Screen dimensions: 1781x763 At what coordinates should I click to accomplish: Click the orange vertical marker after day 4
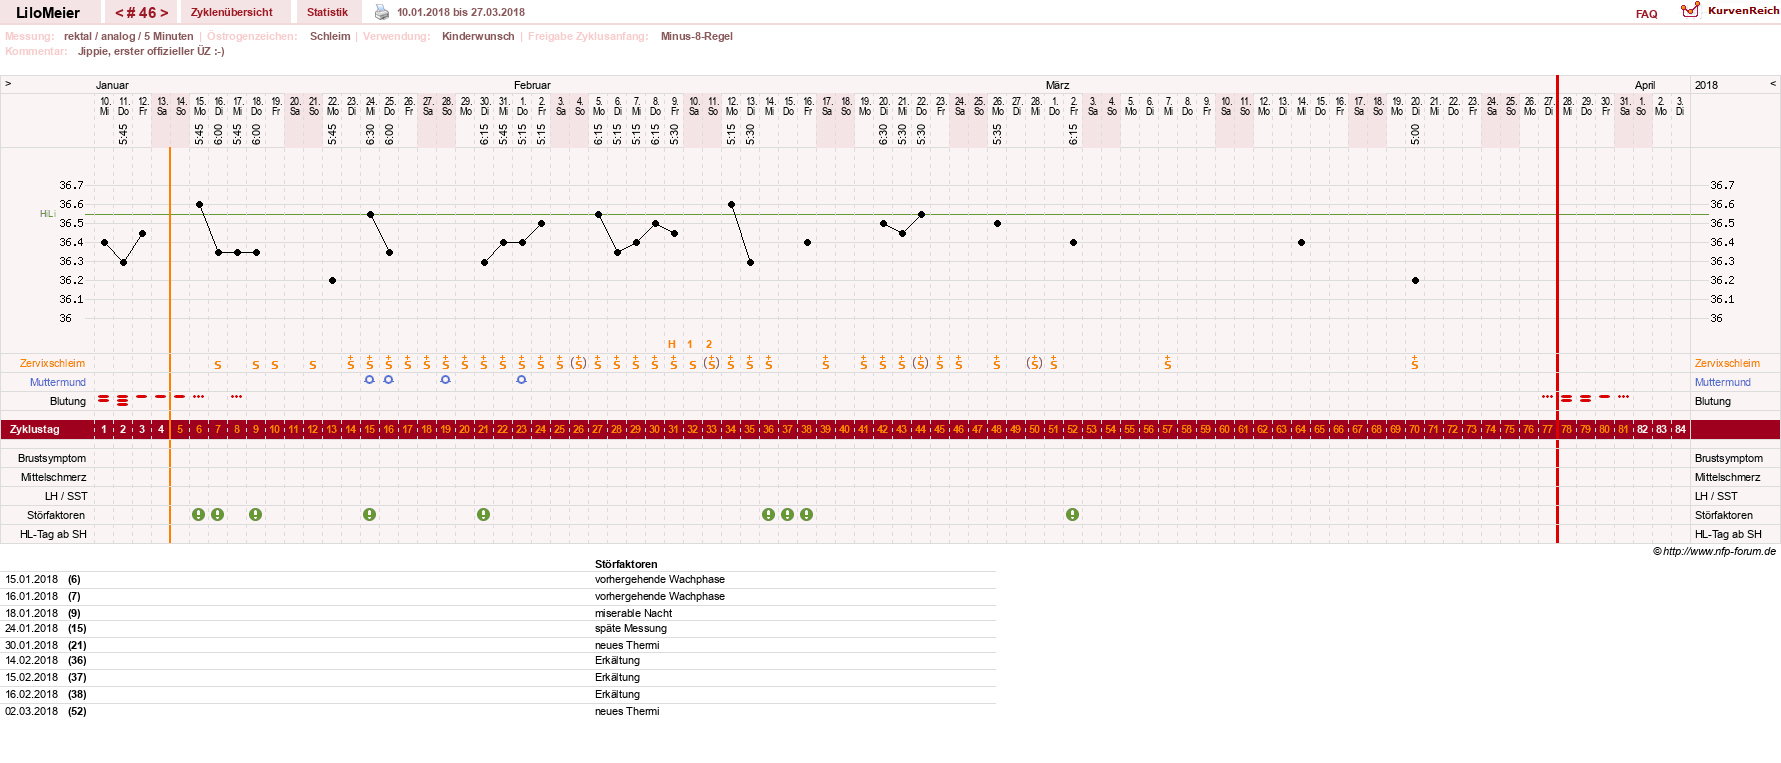click(170, 345)
